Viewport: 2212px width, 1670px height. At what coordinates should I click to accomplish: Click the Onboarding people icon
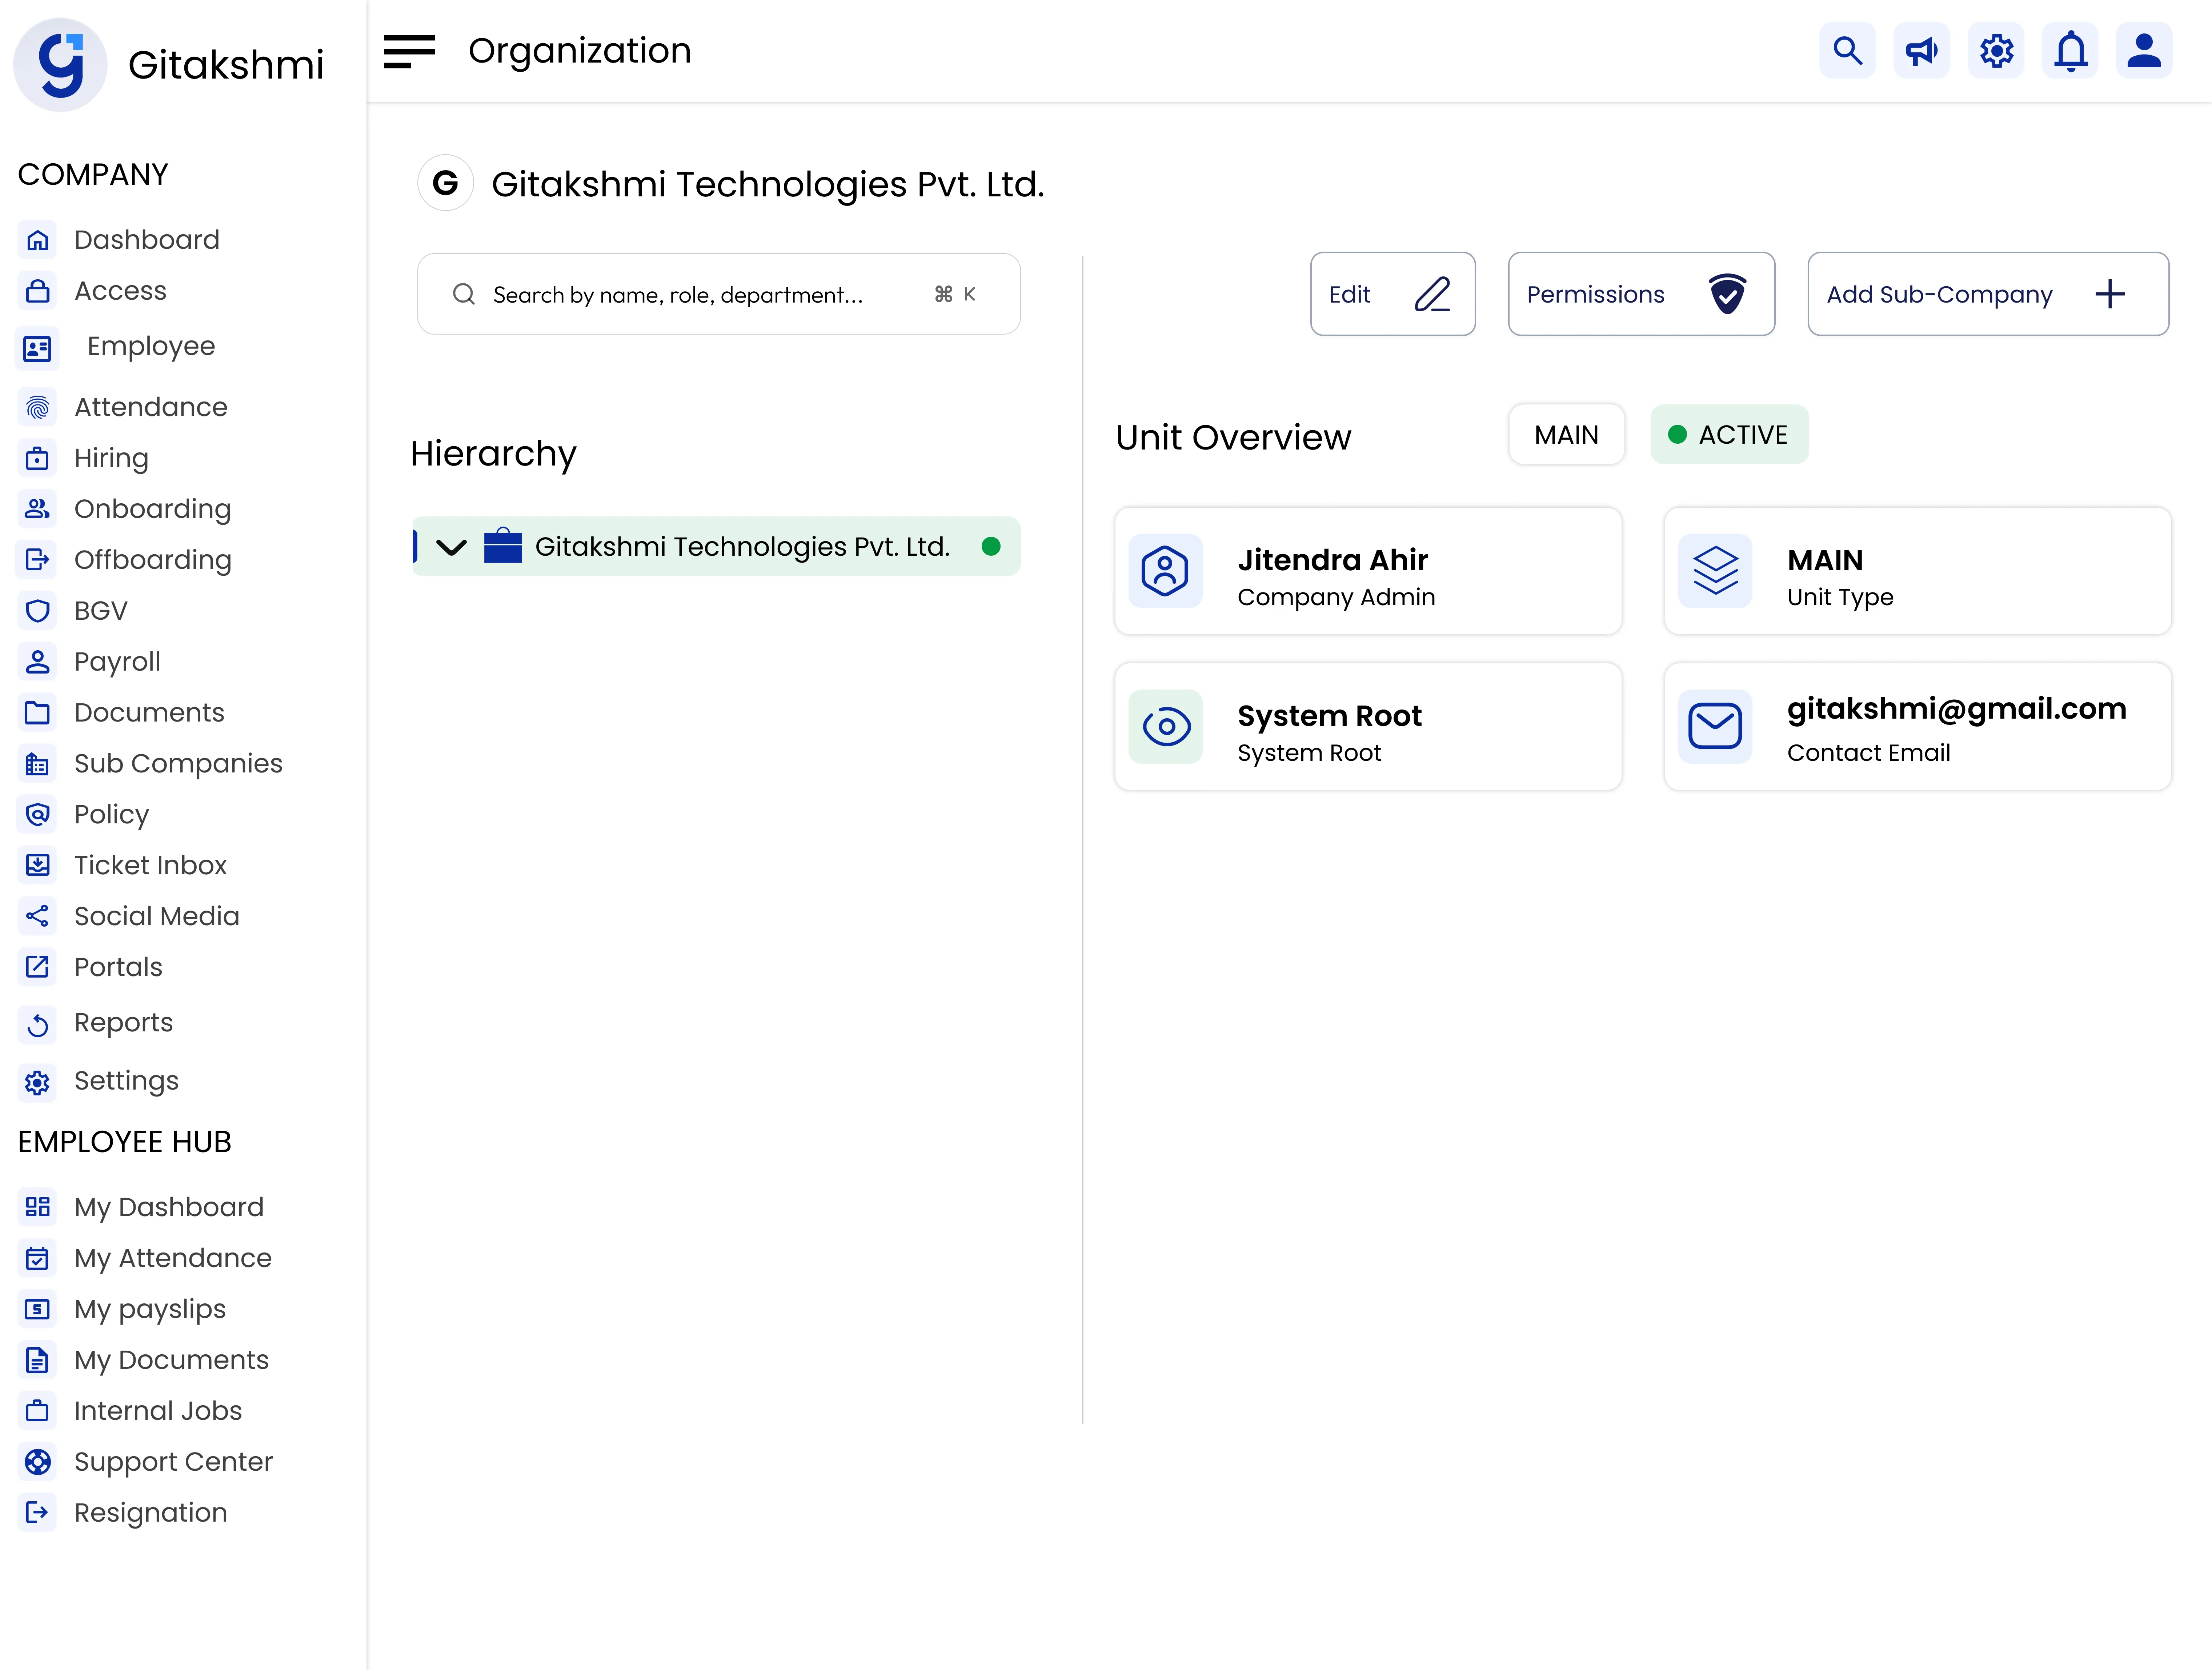click(x=37, y=509)
